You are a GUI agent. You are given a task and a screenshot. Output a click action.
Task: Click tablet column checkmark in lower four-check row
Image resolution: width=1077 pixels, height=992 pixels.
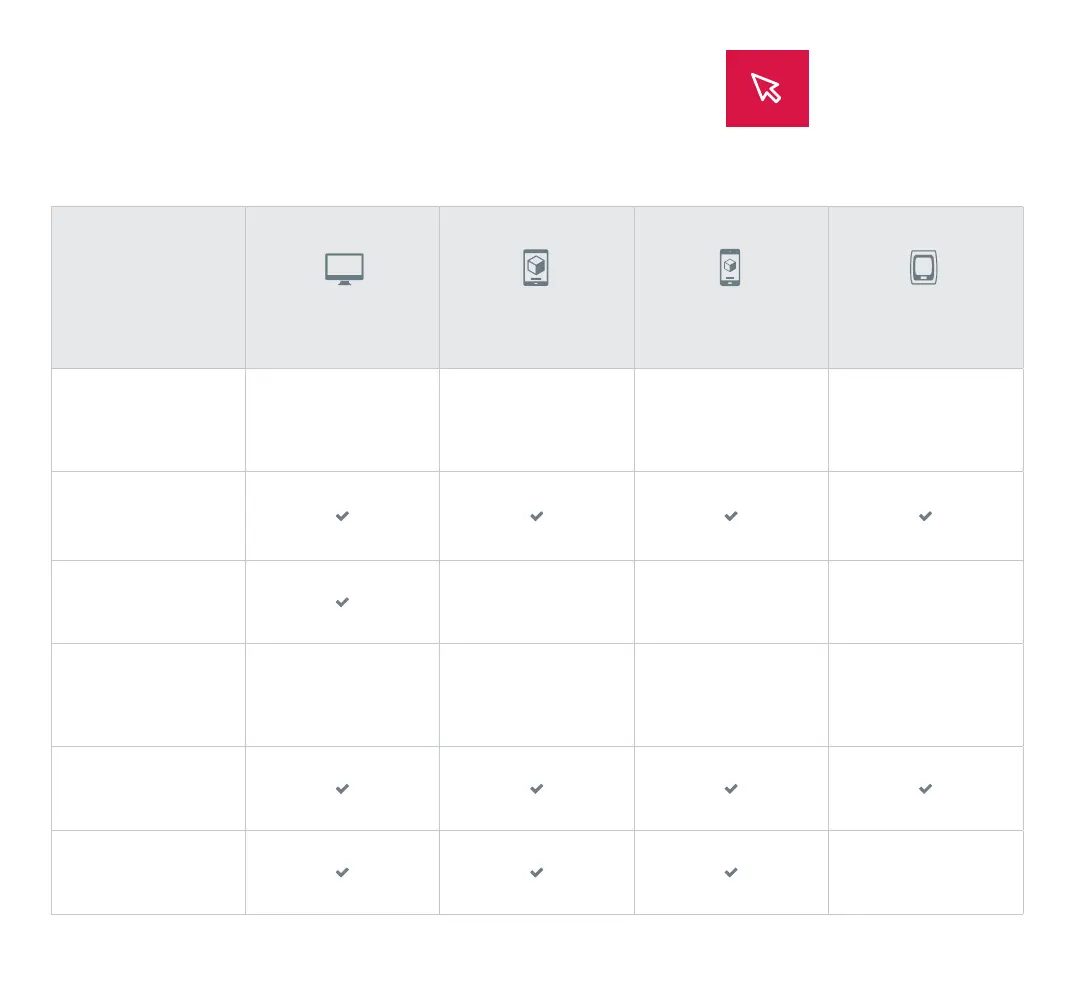click(536, 789)
